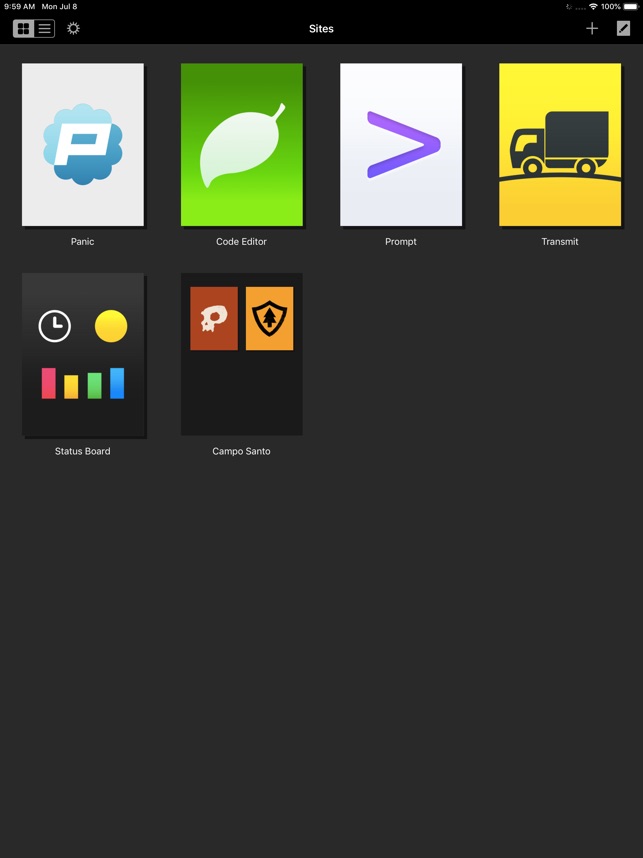Open the Campo Santo folder skull icon
Viewport: 643px width, 858px height.
click(x=214, y=318)
